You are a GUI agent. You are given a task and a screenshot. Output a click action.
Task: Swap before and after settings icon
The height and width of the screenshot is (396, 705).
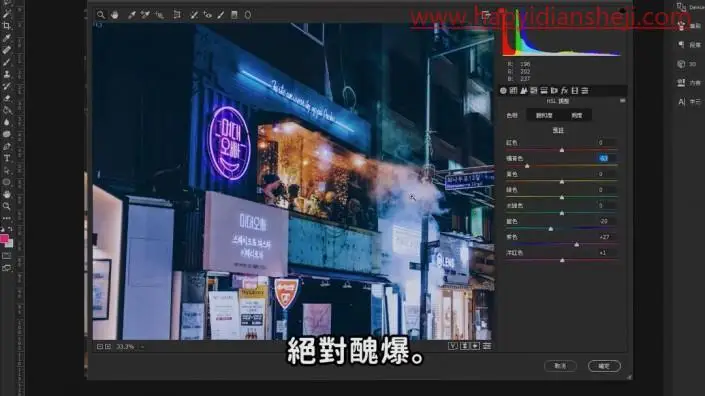(x=465, y=346)
